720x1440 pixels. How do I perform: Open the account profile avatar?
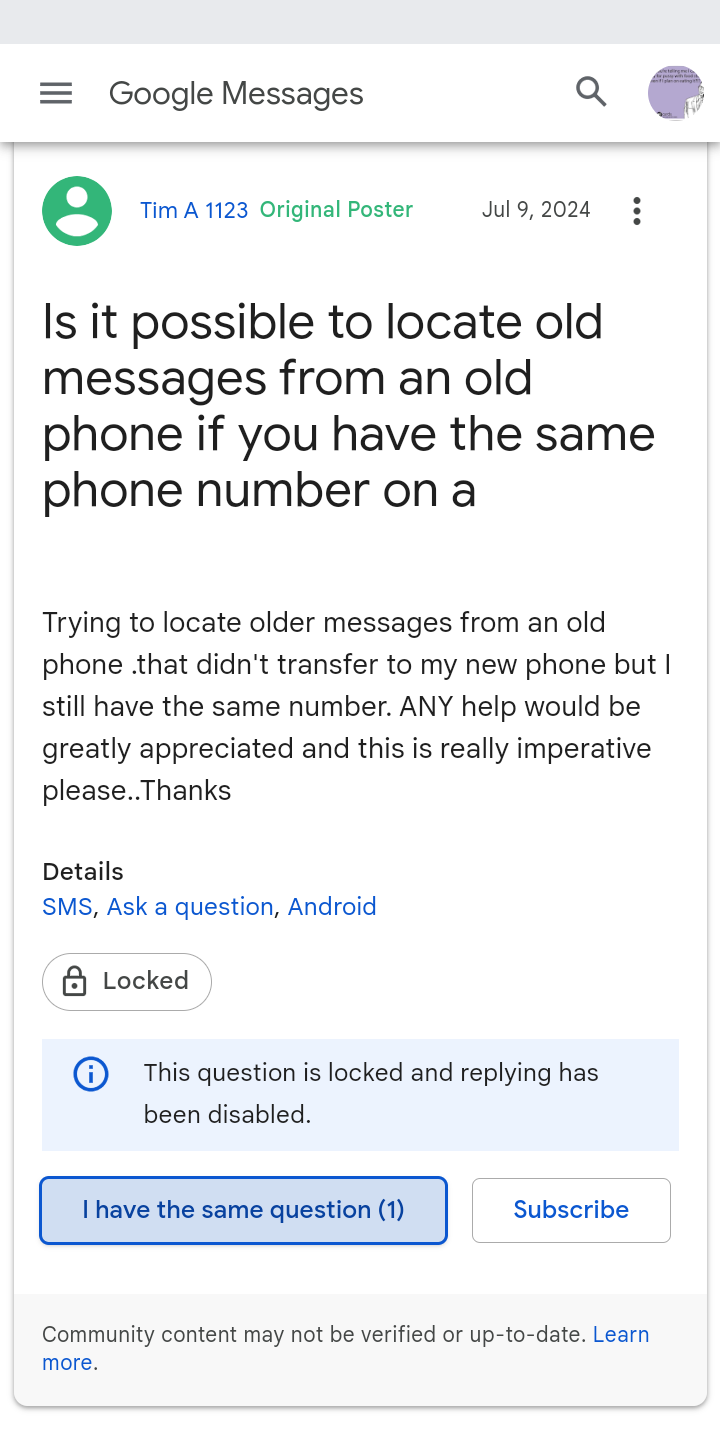pyautogui.click(x=676, y=93)
